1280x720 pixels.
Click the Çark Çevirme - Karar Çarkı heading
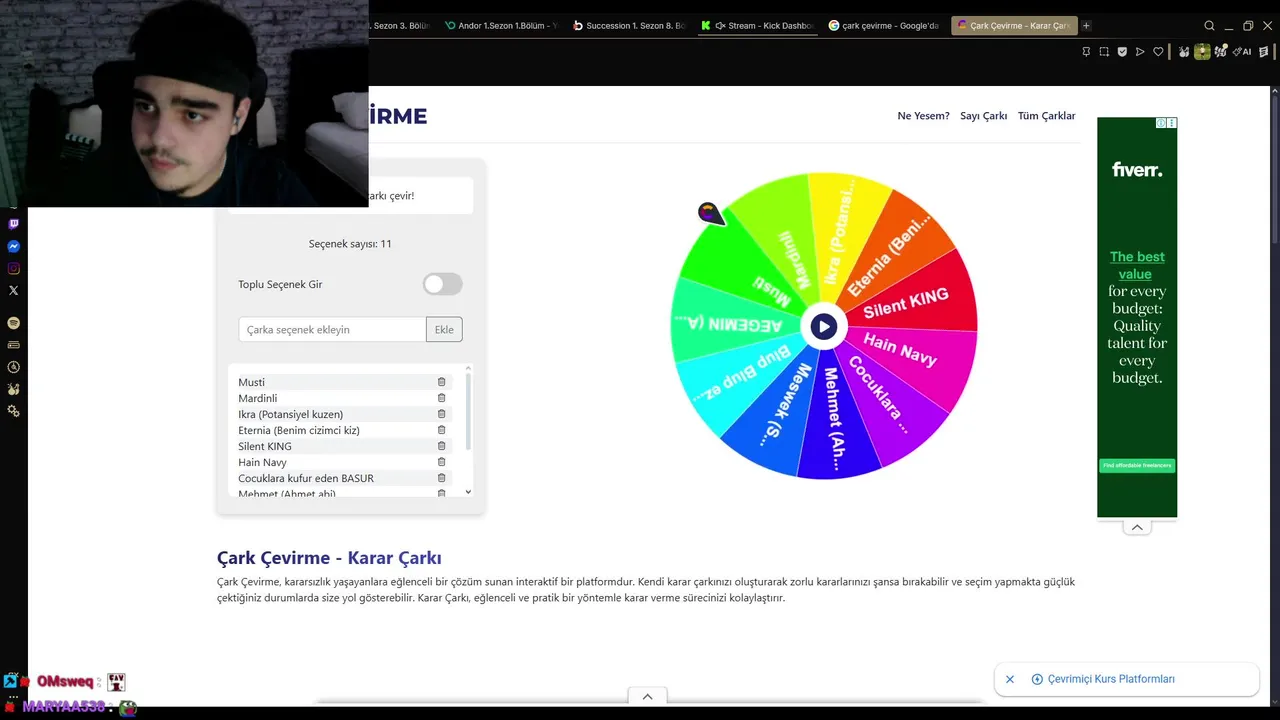[329, 558]
